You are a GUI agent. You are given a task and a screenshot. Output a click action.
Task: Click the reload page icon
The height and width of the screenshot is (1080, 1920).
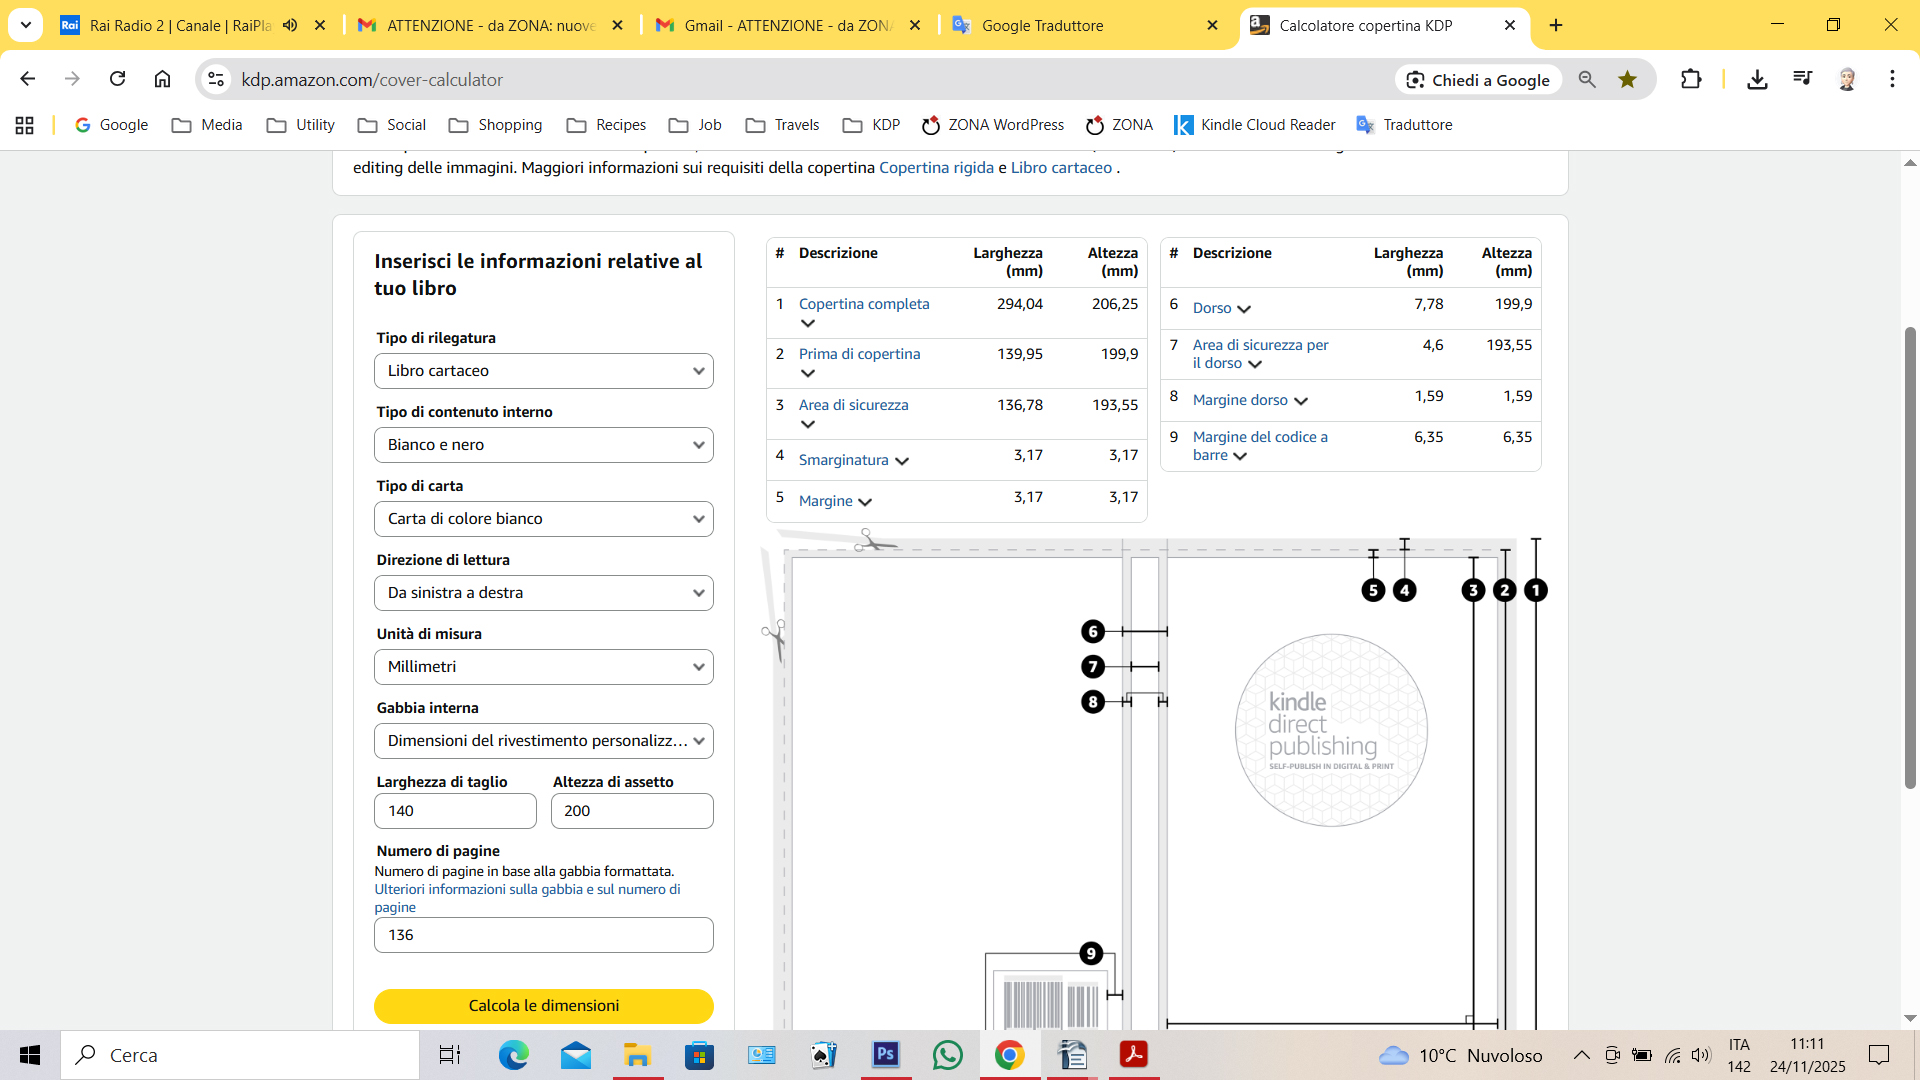pos(117,79)
